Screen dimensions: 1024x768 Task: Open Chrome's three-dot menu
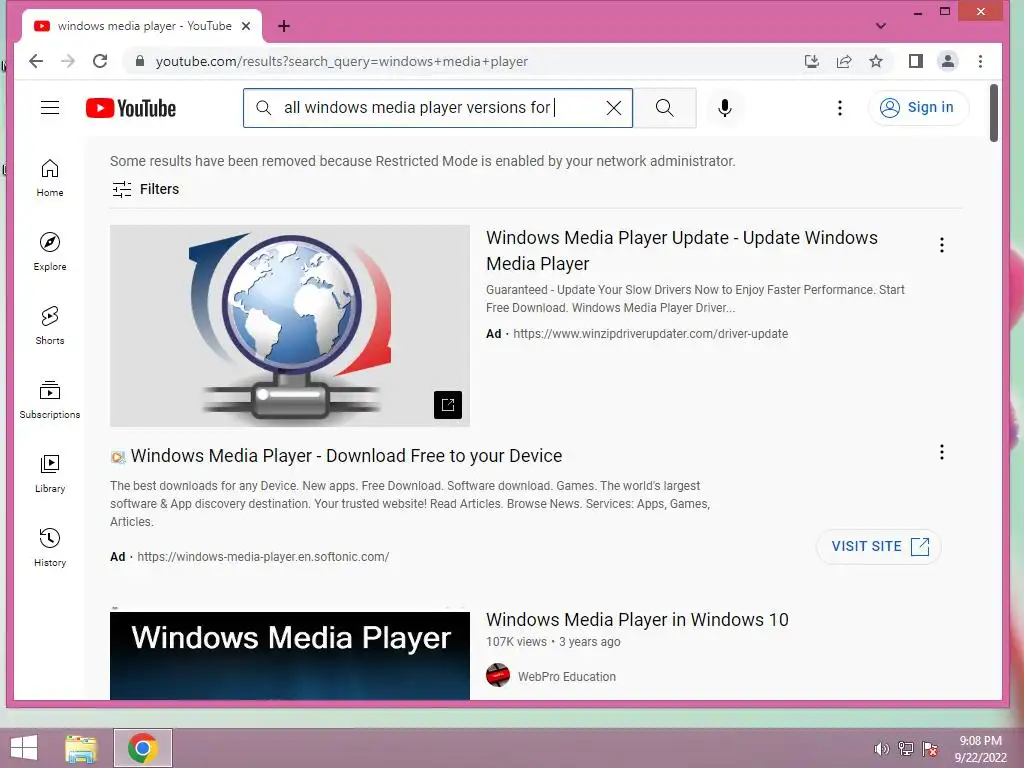pos(980,61)
